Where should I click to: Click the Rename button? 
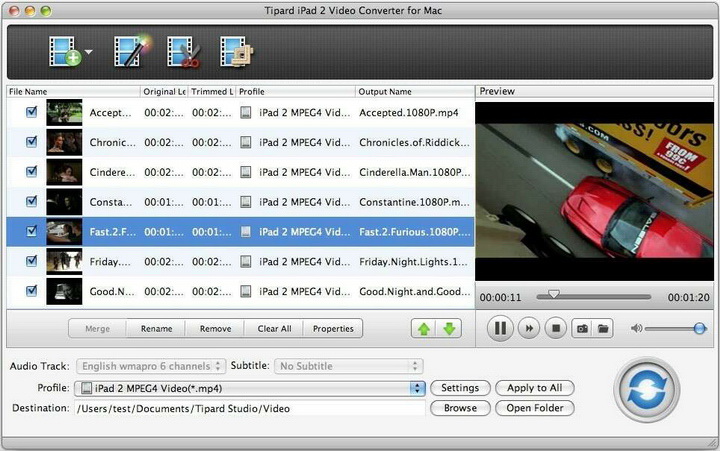(x=156, y=328)
